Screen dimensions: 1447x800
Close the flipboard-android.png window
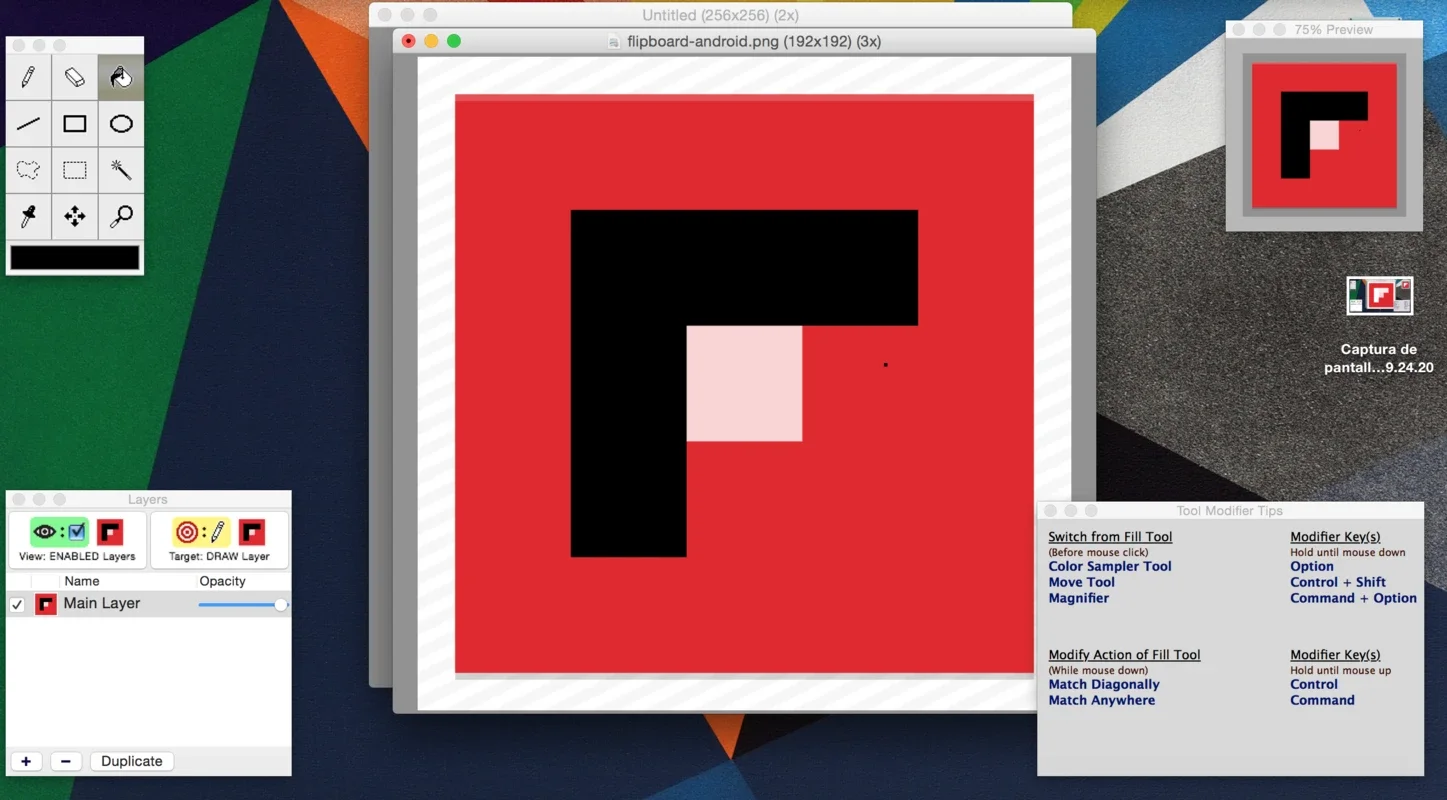[x=408, y=41]
